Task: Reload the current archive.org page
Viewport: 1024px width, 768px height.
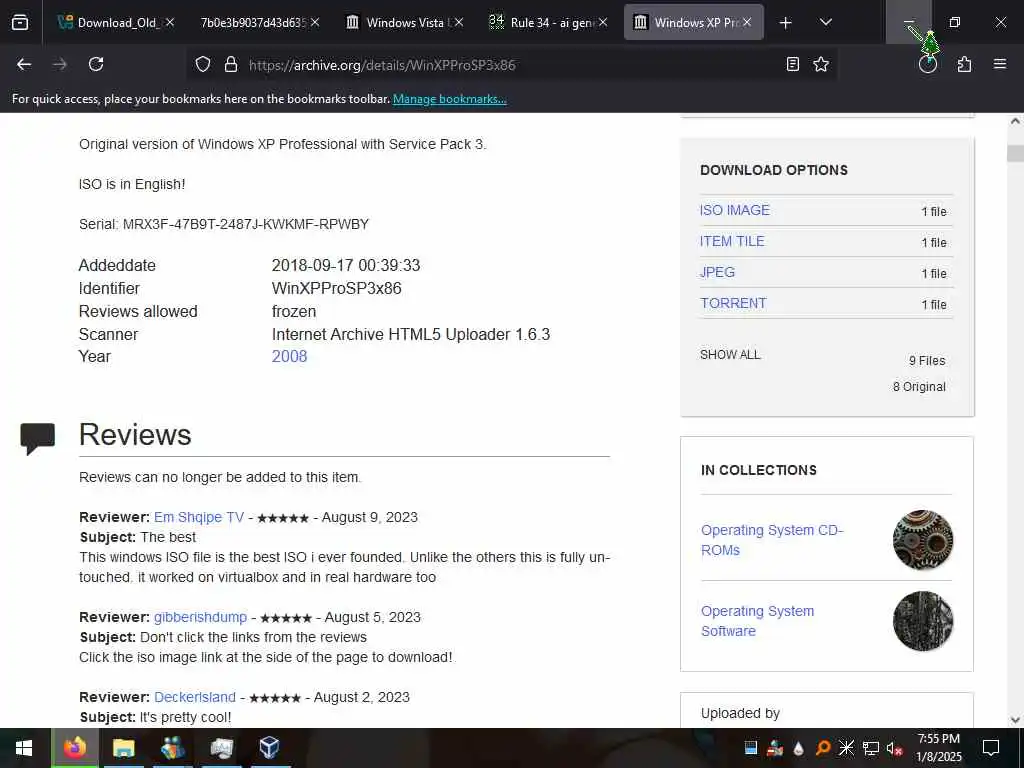Action: (x=96, y=64)
